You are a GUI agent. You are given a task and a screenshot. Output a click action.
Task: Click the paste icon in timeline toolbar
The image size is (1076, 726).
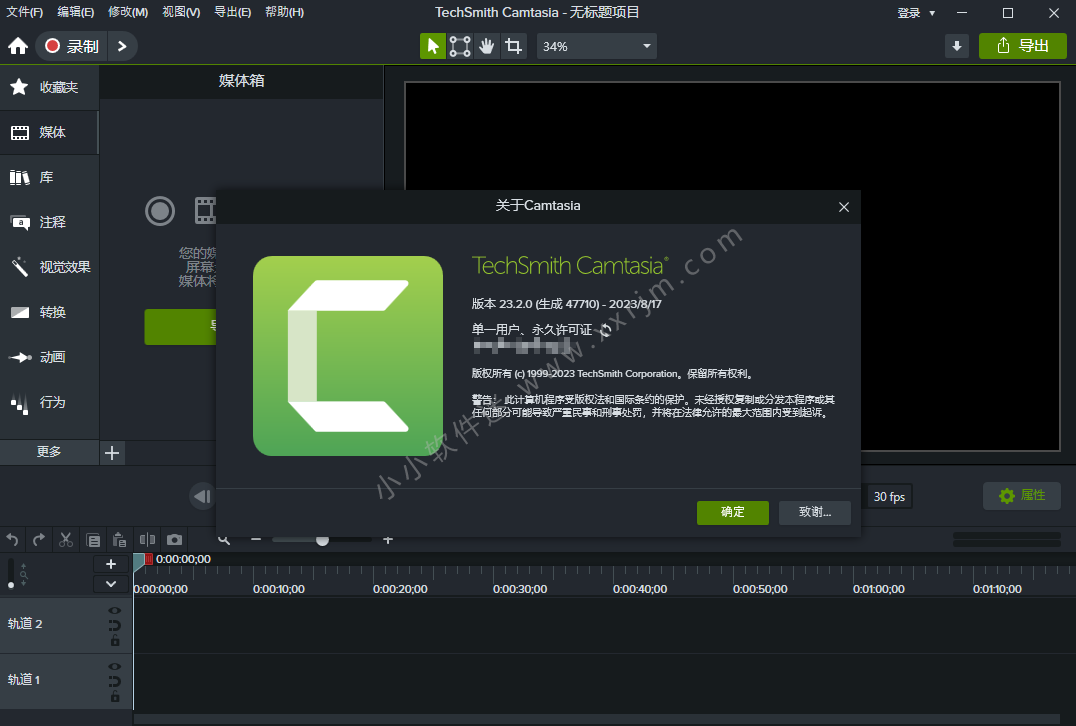point(119,540)
